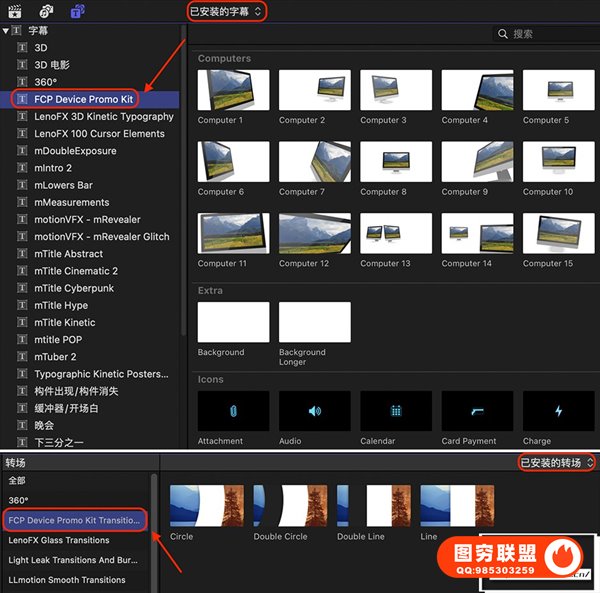
Task: Open the 已安装的字幕 dropdown
Action: [227, 11]
